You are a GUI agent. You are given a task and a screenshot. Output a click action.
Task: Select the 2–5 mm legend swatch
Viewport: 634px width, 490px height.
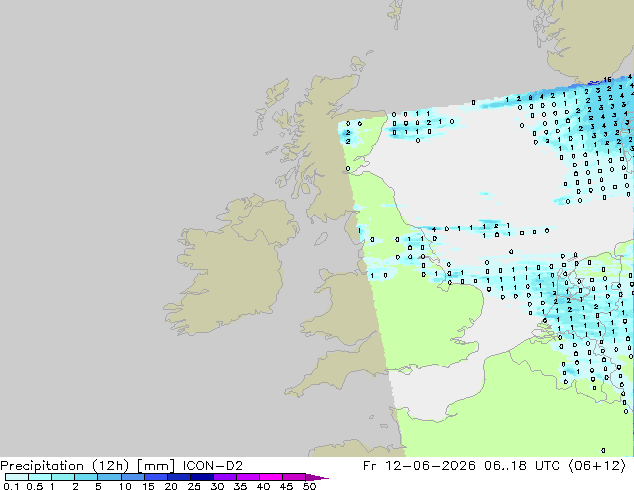pos(86,477)
